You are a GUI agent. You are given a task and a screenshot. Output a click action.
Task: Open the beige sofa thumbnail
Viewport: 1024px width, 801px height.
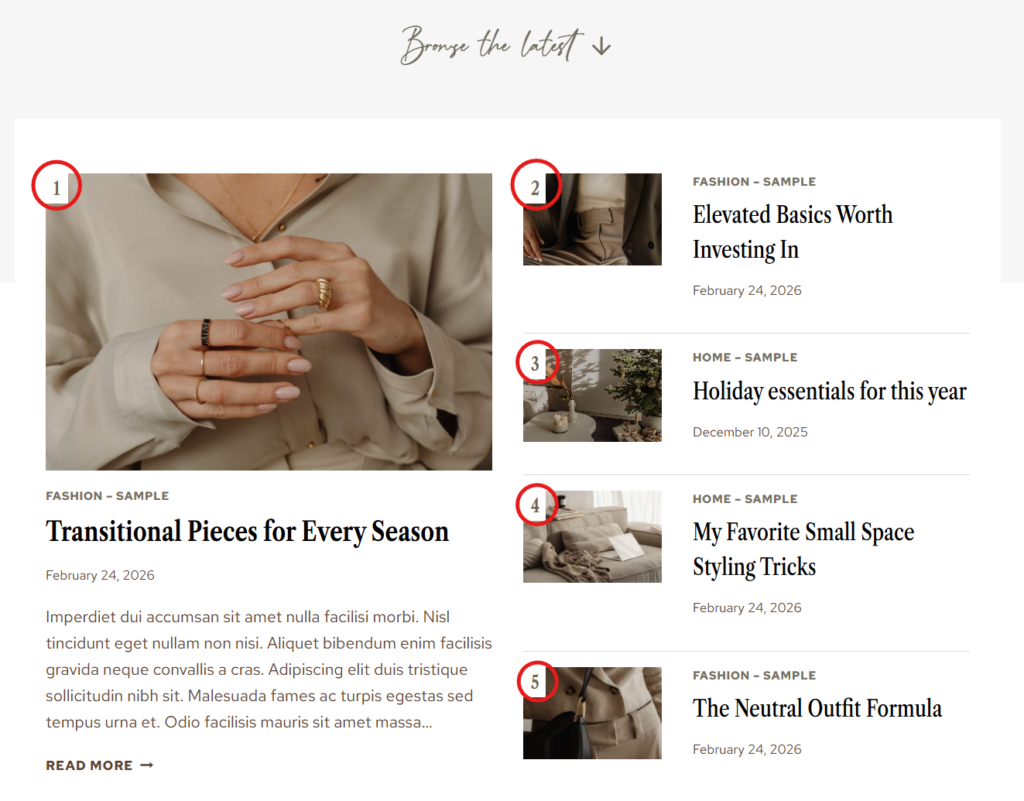592,537
